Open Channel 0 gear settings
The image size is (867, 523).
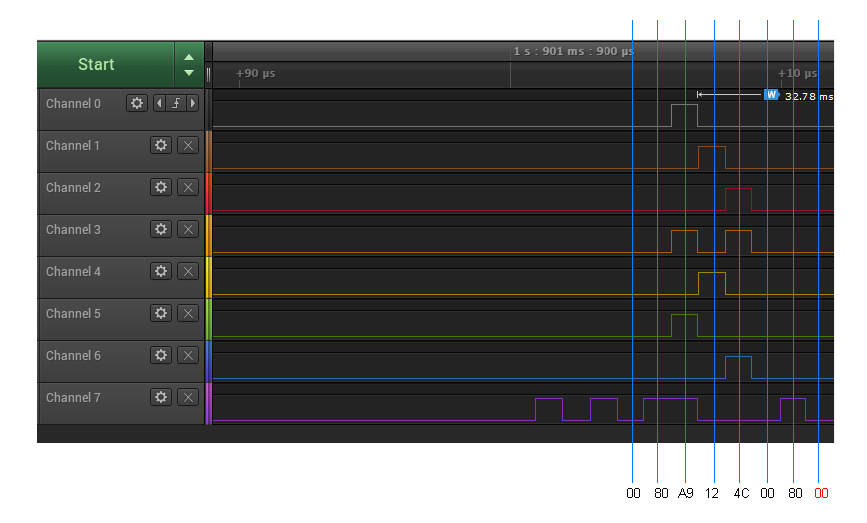(x=137, y=103)
